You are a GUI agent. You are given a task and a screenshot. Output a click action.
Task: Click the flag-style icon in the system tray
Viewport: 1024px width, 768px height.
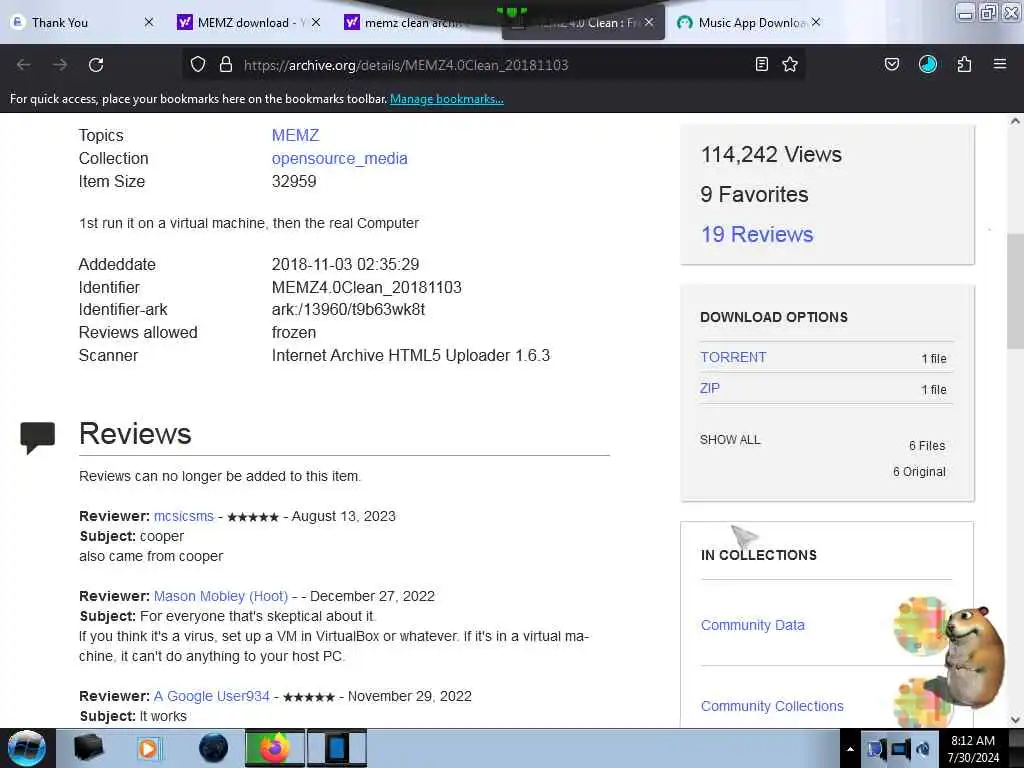[876, 749]
